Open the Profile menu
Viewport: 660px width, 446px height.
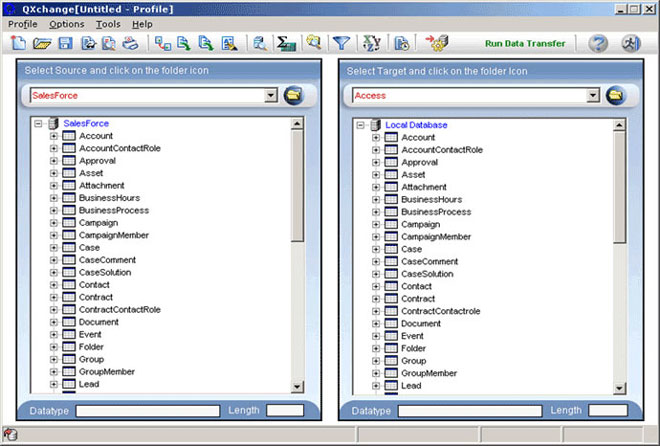23,24
